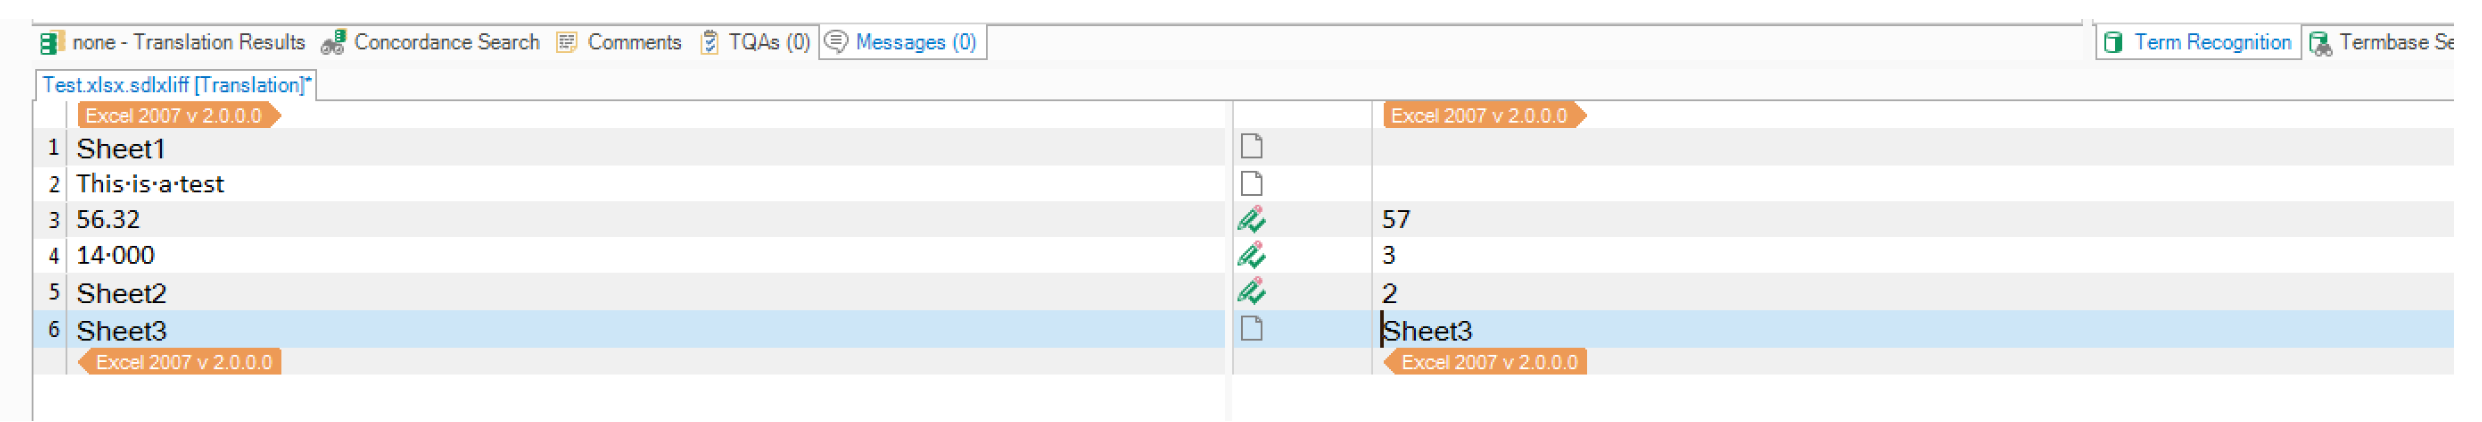The image size is (2482, 422).
Task: Click the target cell containing Sheet3
Action: (x=1427, y=331)
